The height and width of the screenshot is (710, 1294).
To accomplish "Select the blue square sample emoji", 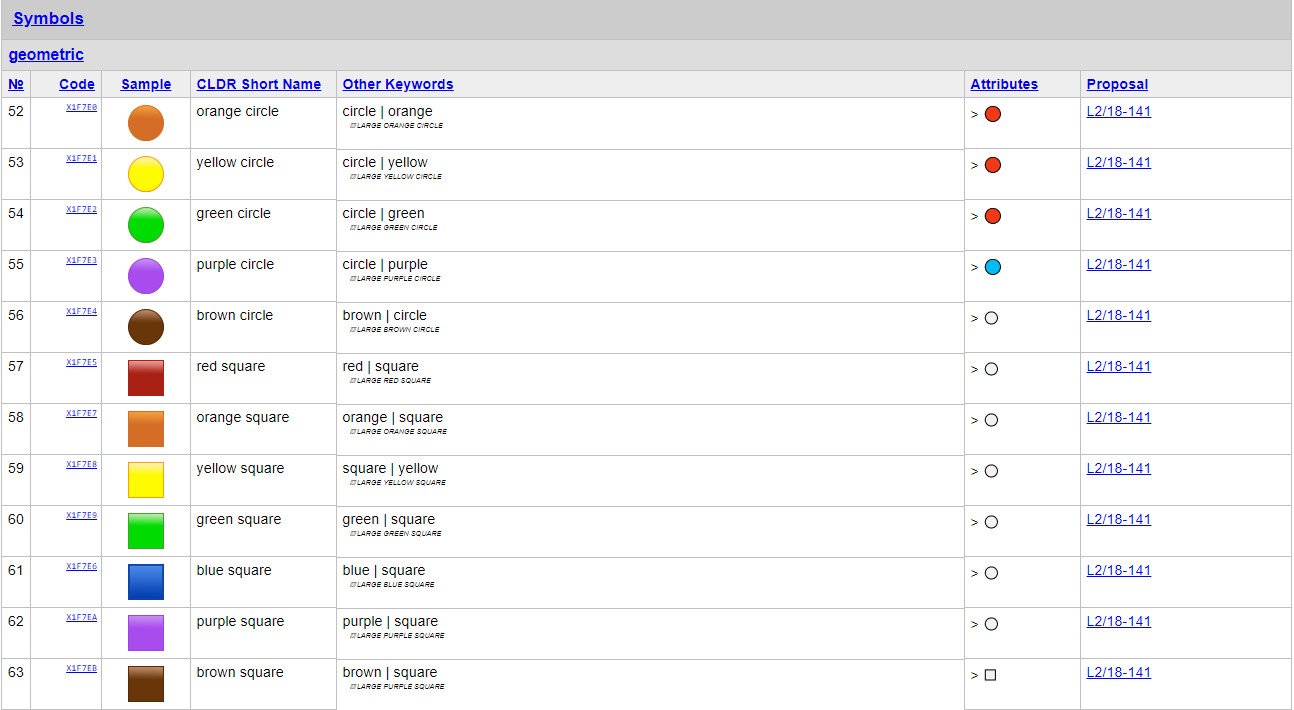I will click(146, 582).
